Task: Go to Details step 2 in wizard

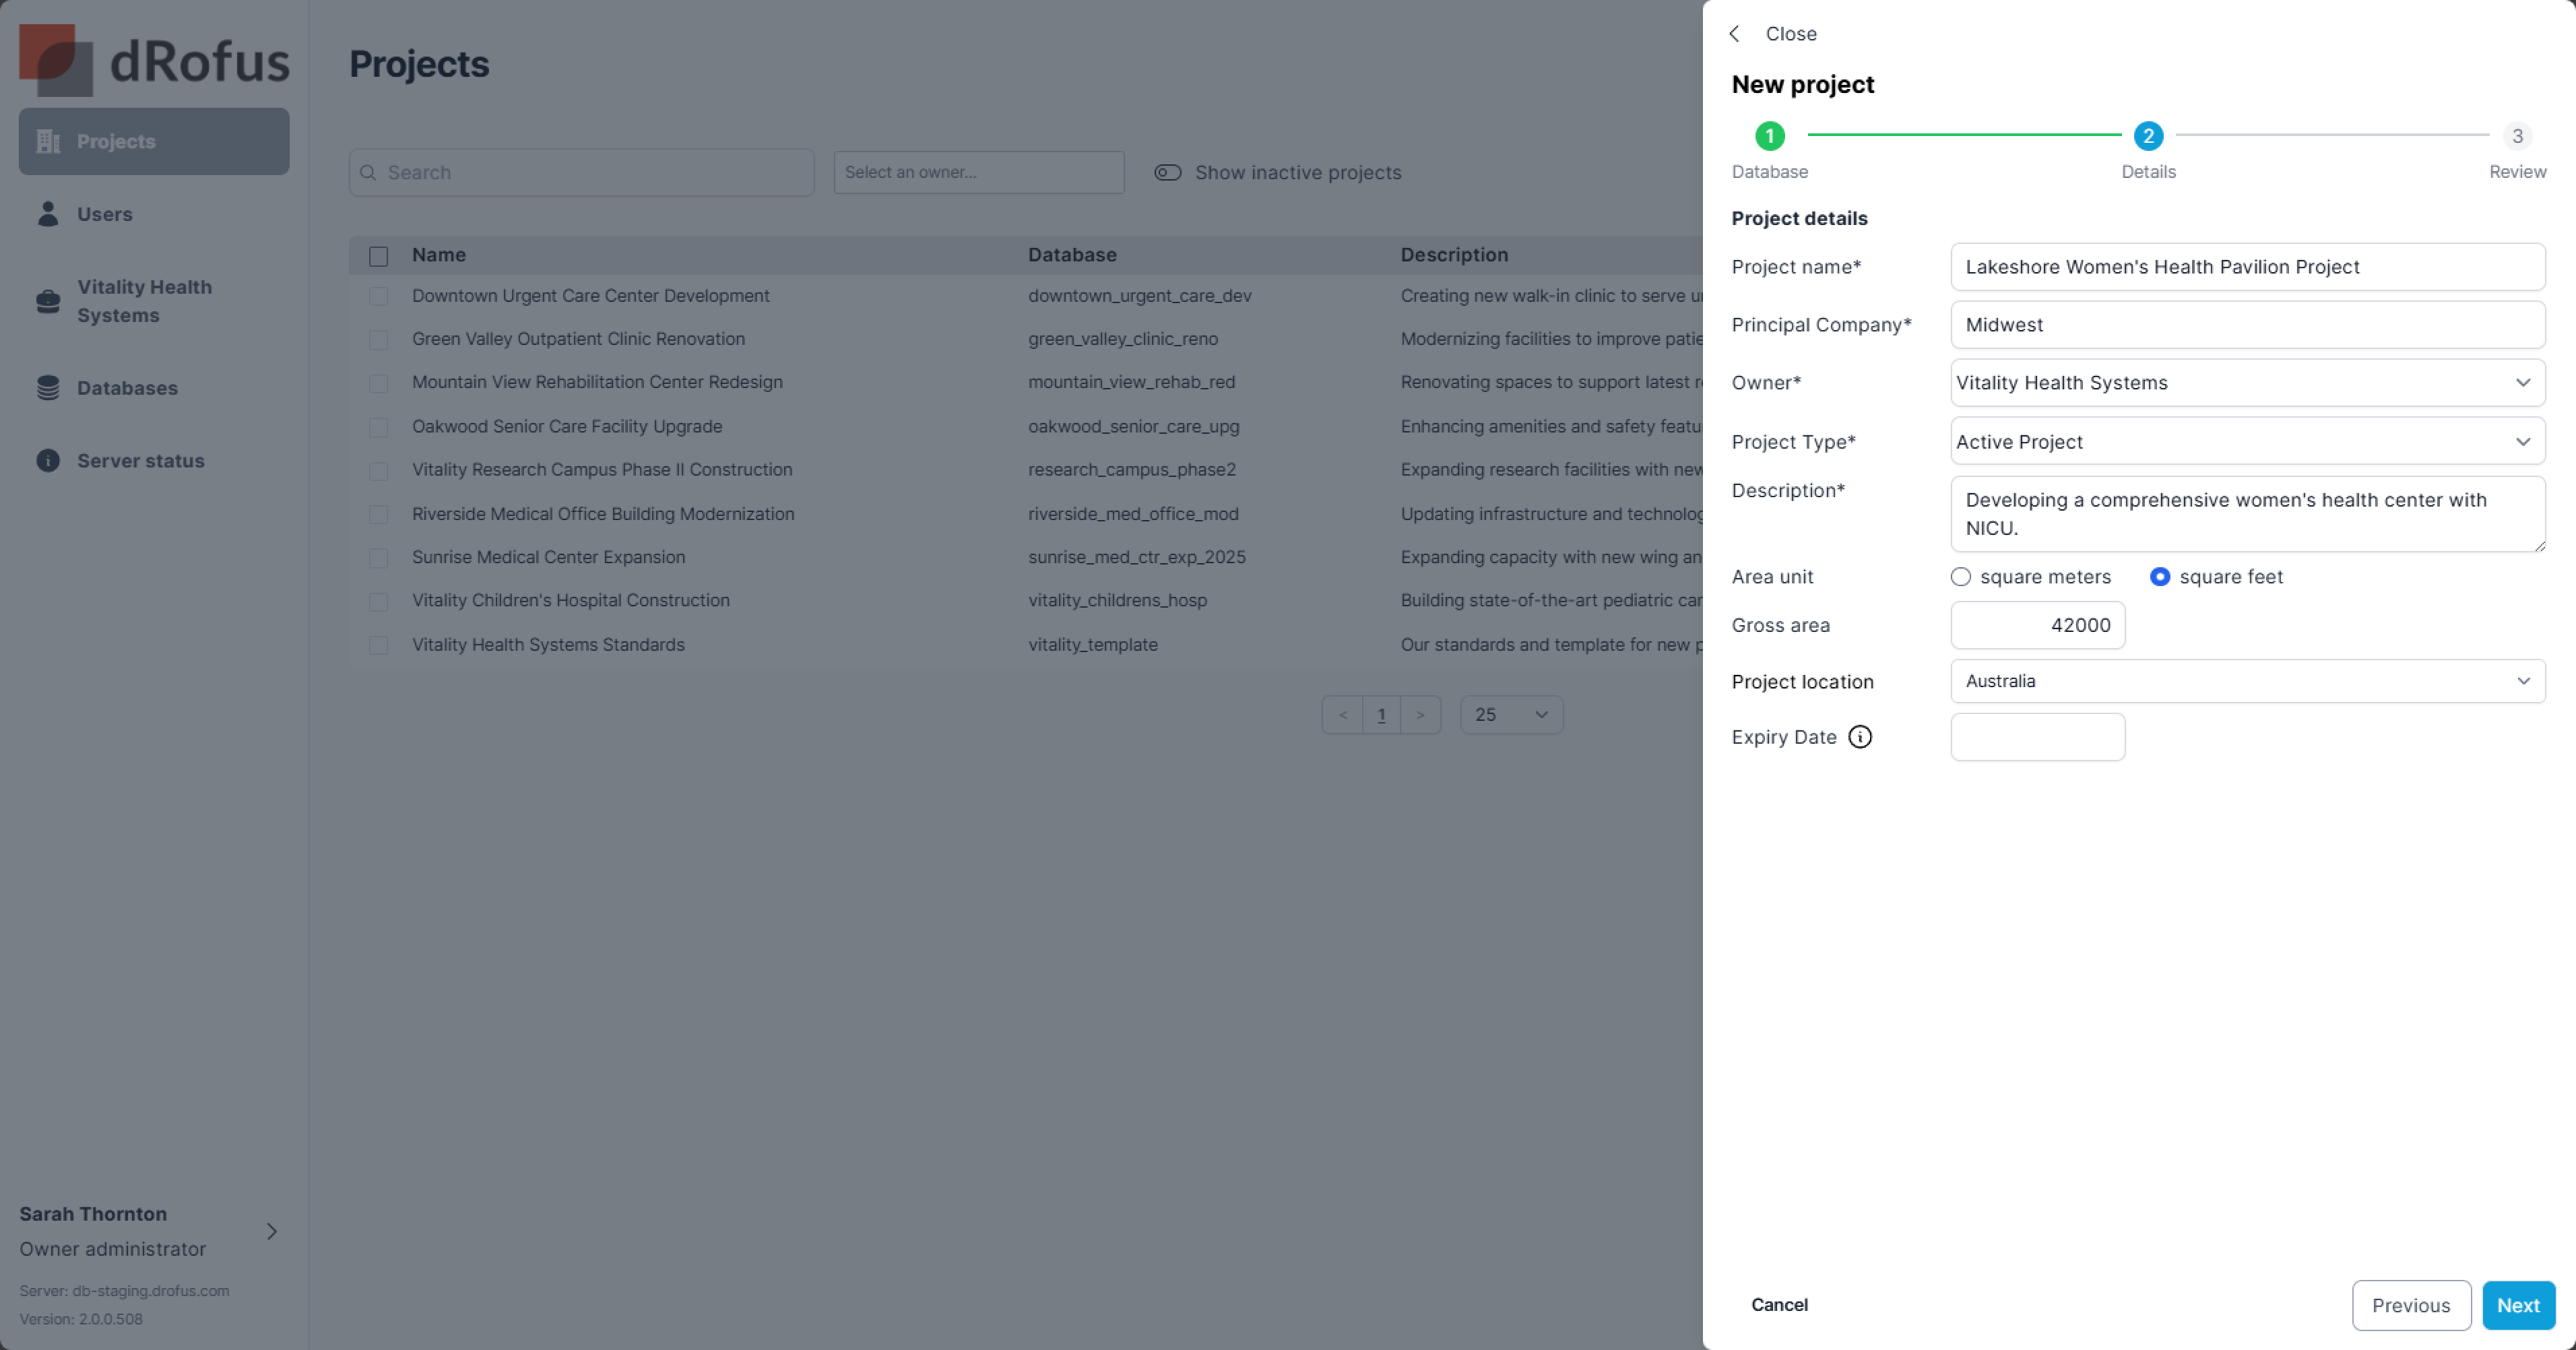Action: 2148,136
